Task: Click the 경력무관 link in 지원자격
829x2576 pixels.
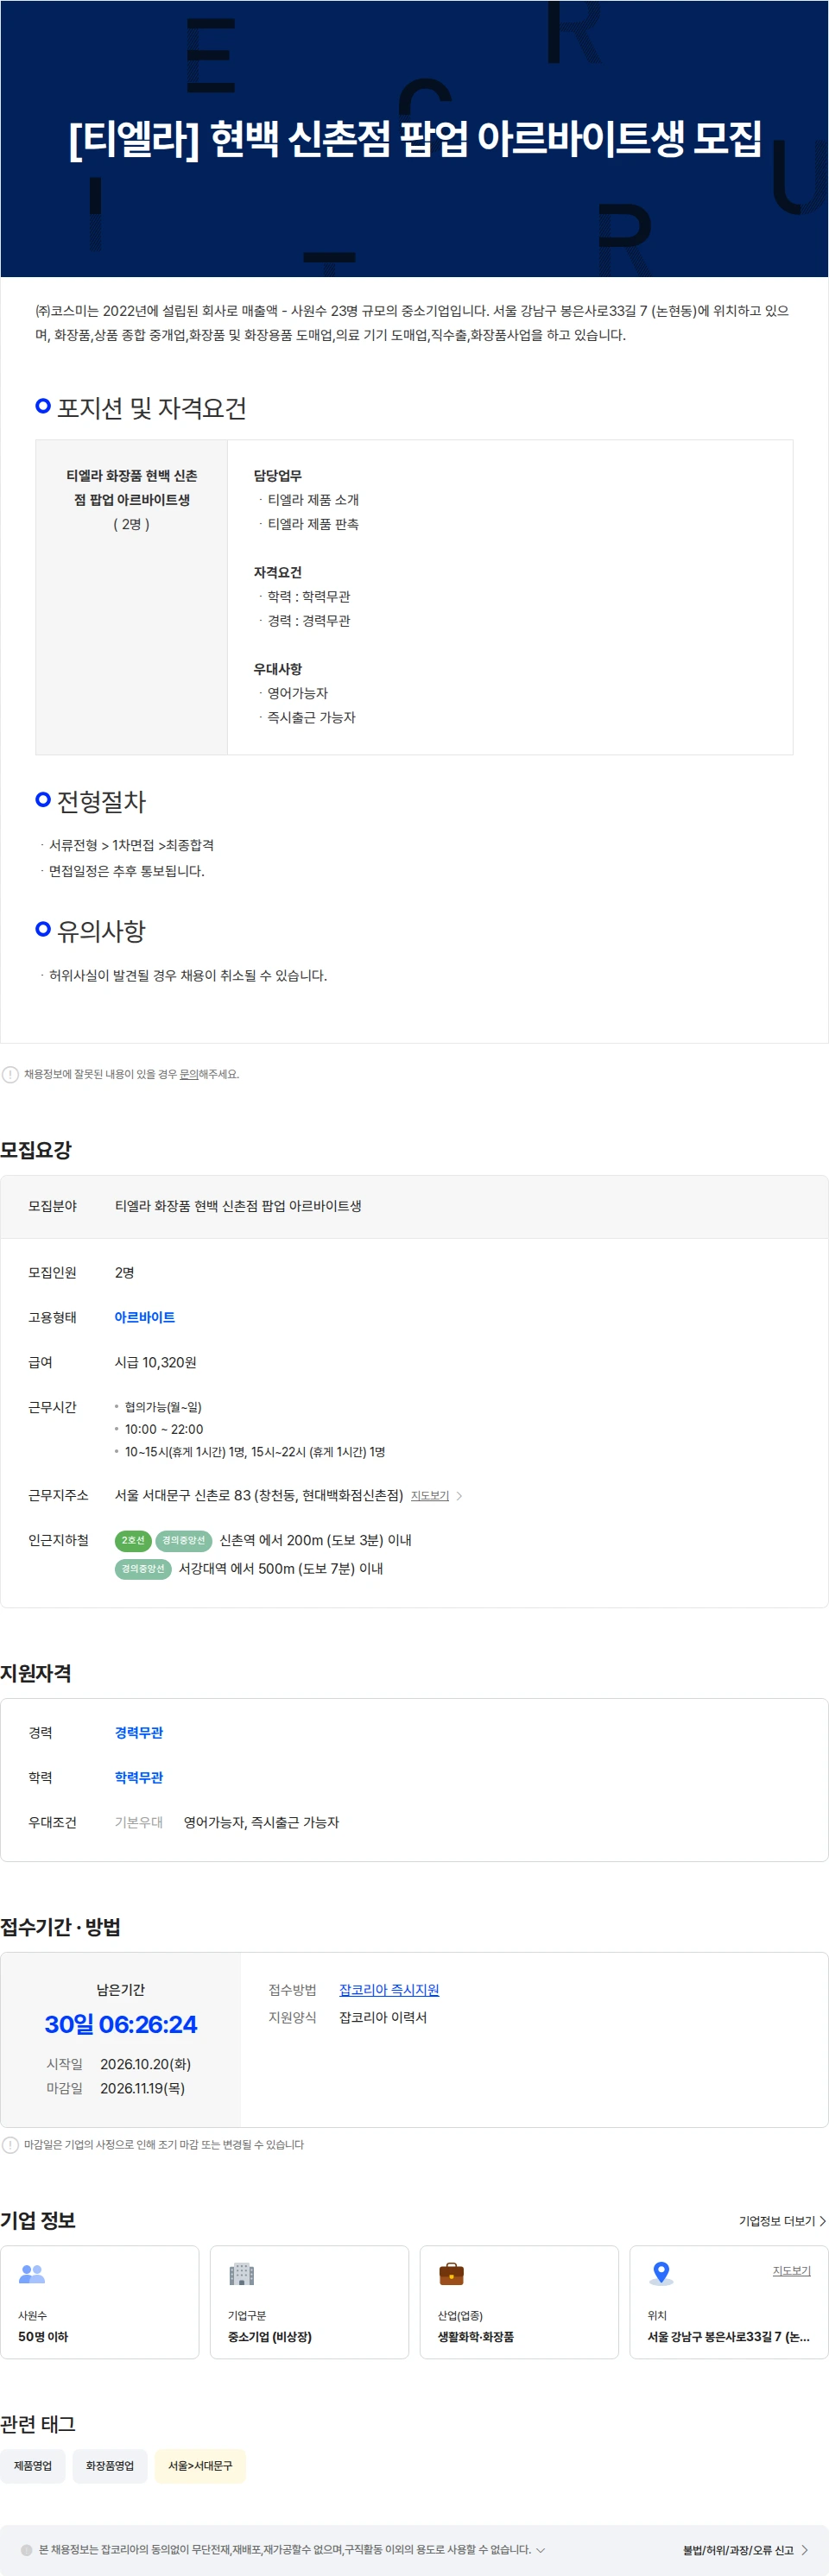Action: (x=138, y=1732)
